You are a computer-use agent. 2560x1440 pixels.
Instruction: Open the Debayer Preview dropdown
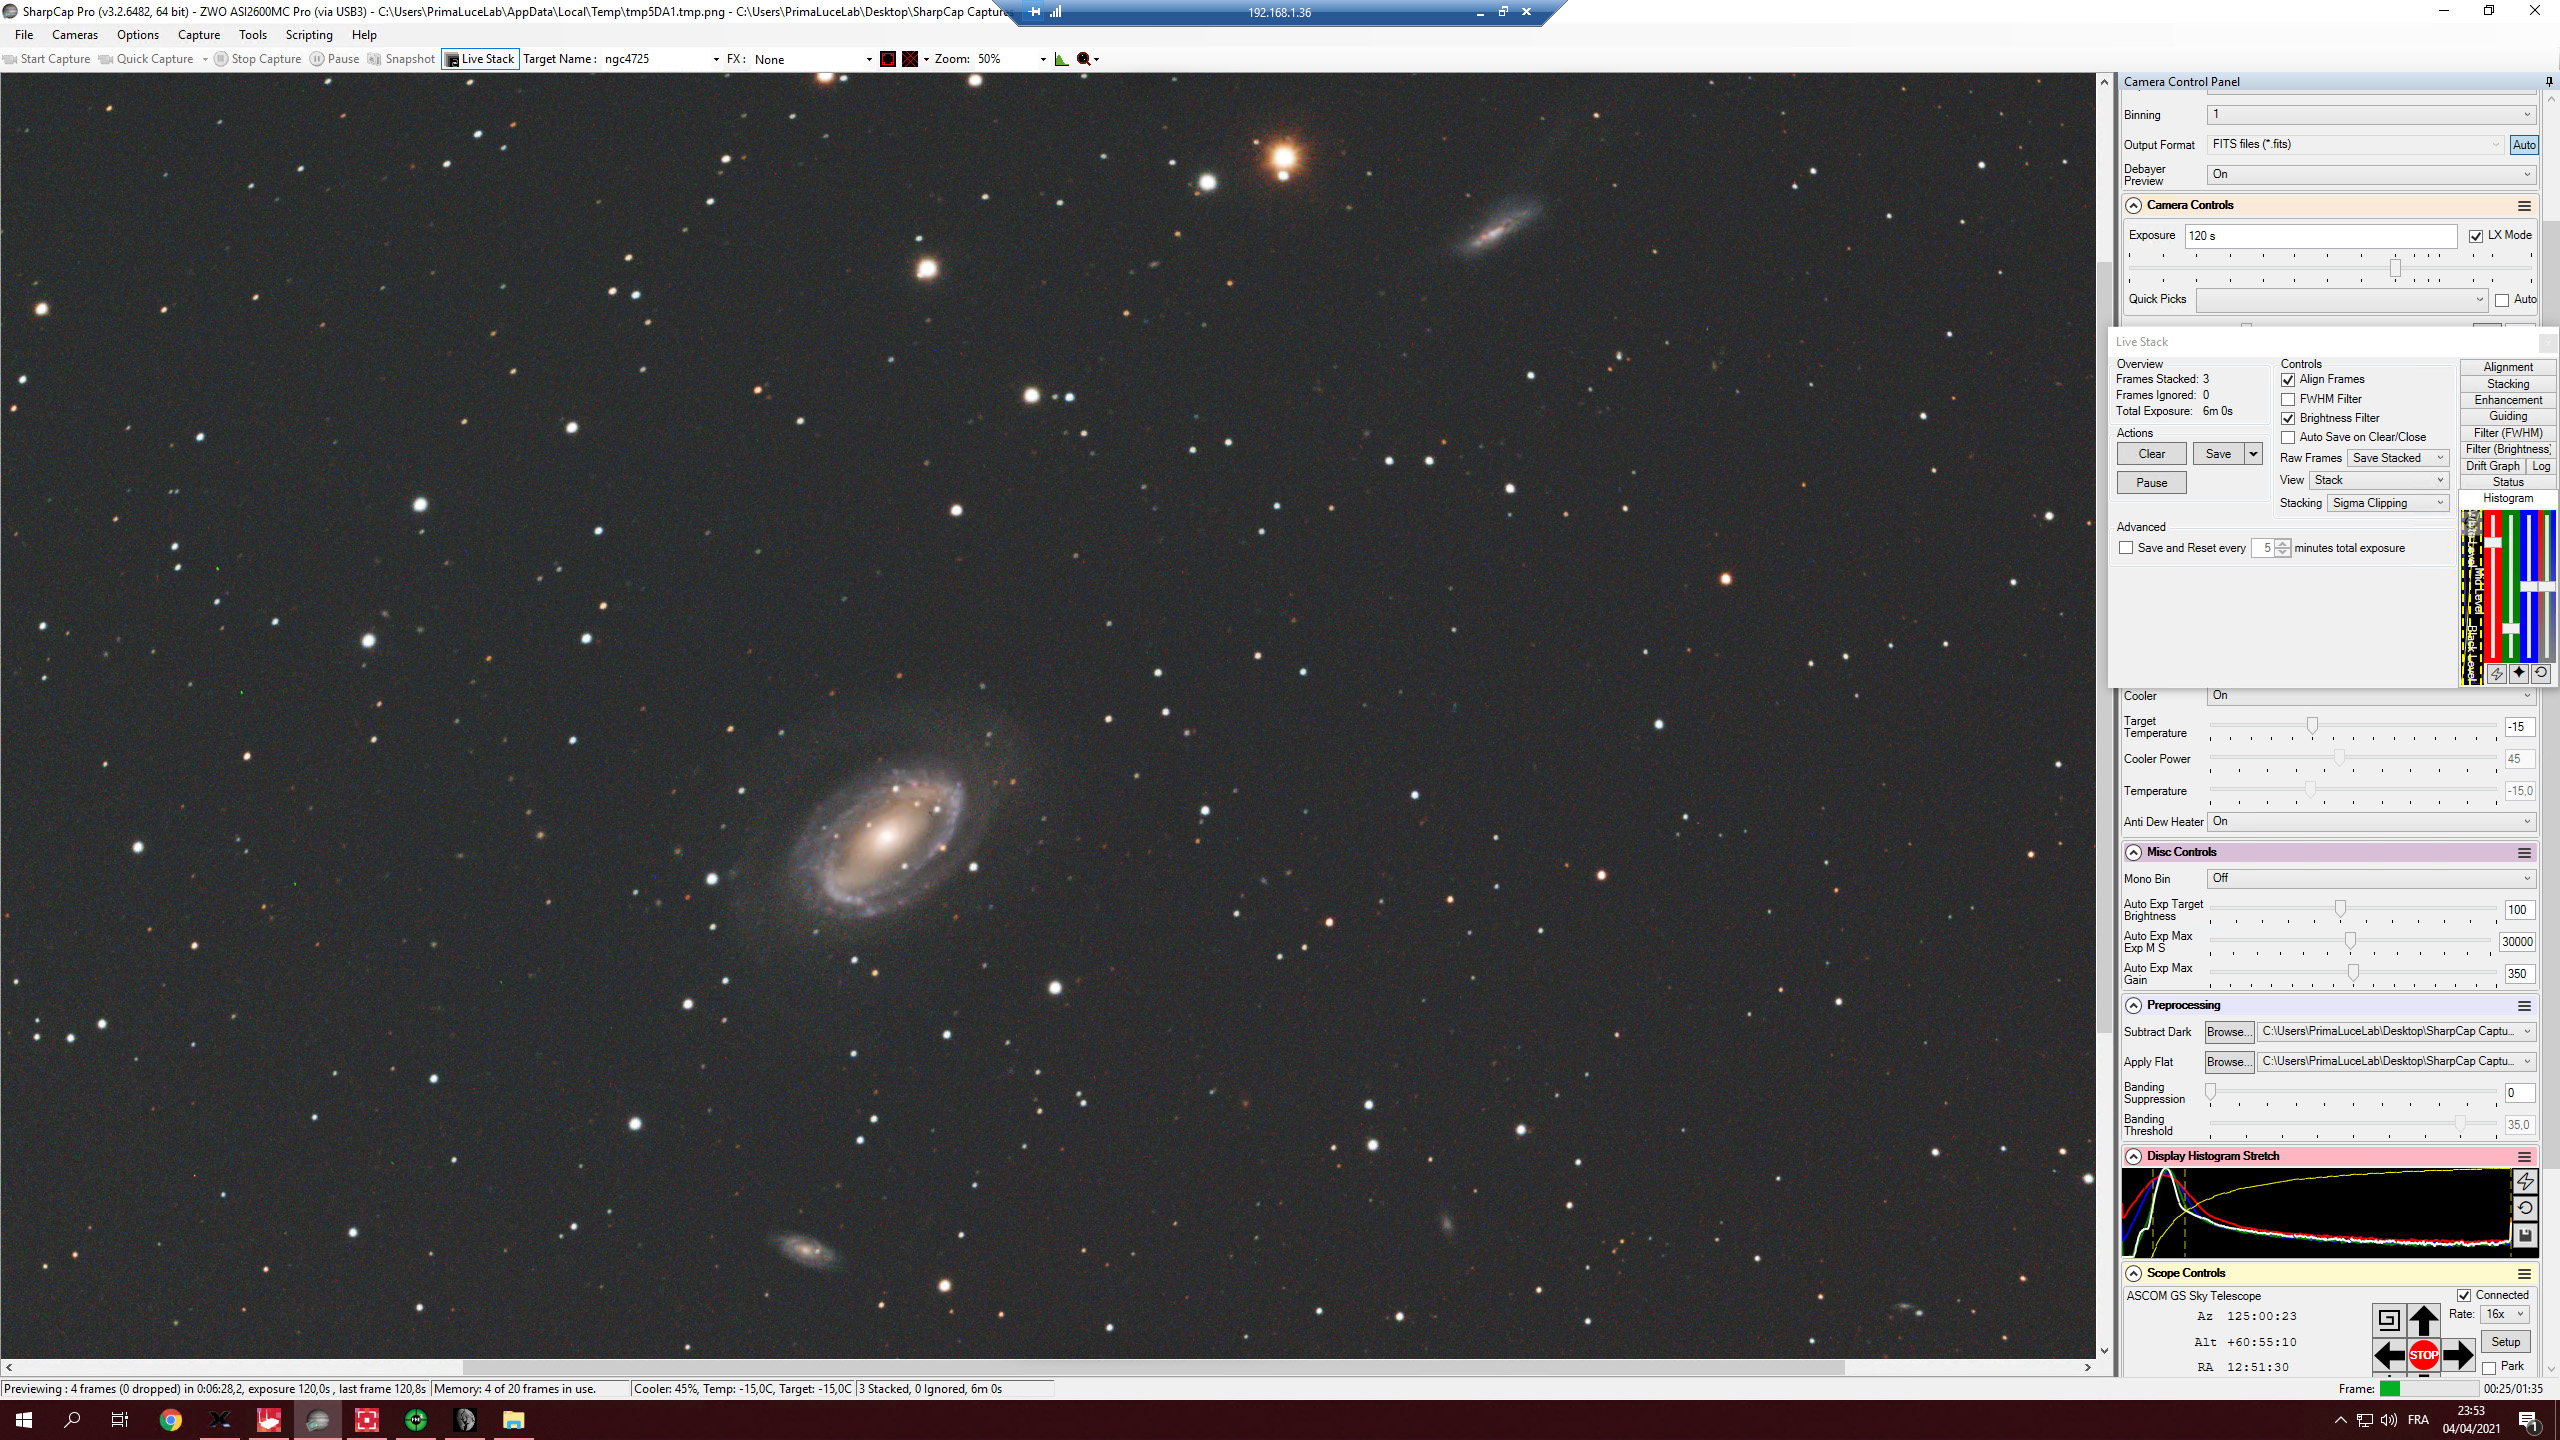(2371, 174)
